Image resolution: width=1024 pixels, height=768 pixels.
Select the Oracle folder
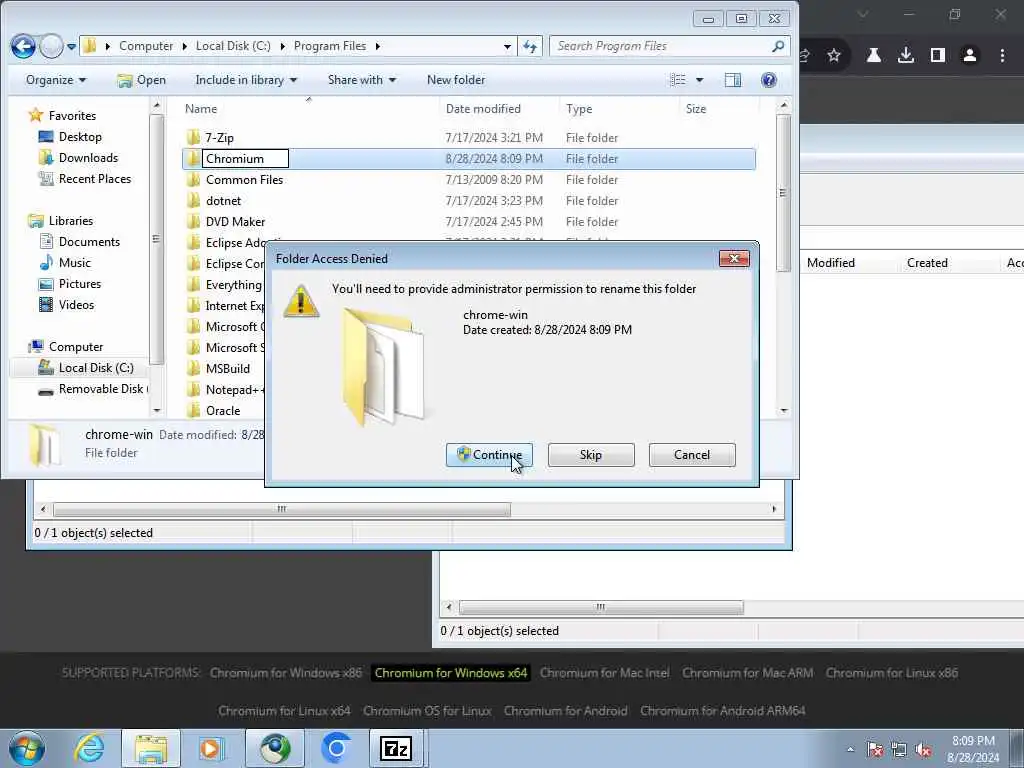223,411
